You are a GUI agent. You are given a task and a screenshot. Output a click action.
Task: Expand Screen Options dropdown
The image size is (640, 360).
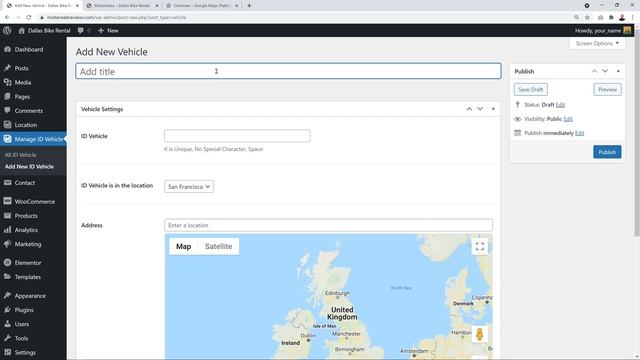point(597,43)
